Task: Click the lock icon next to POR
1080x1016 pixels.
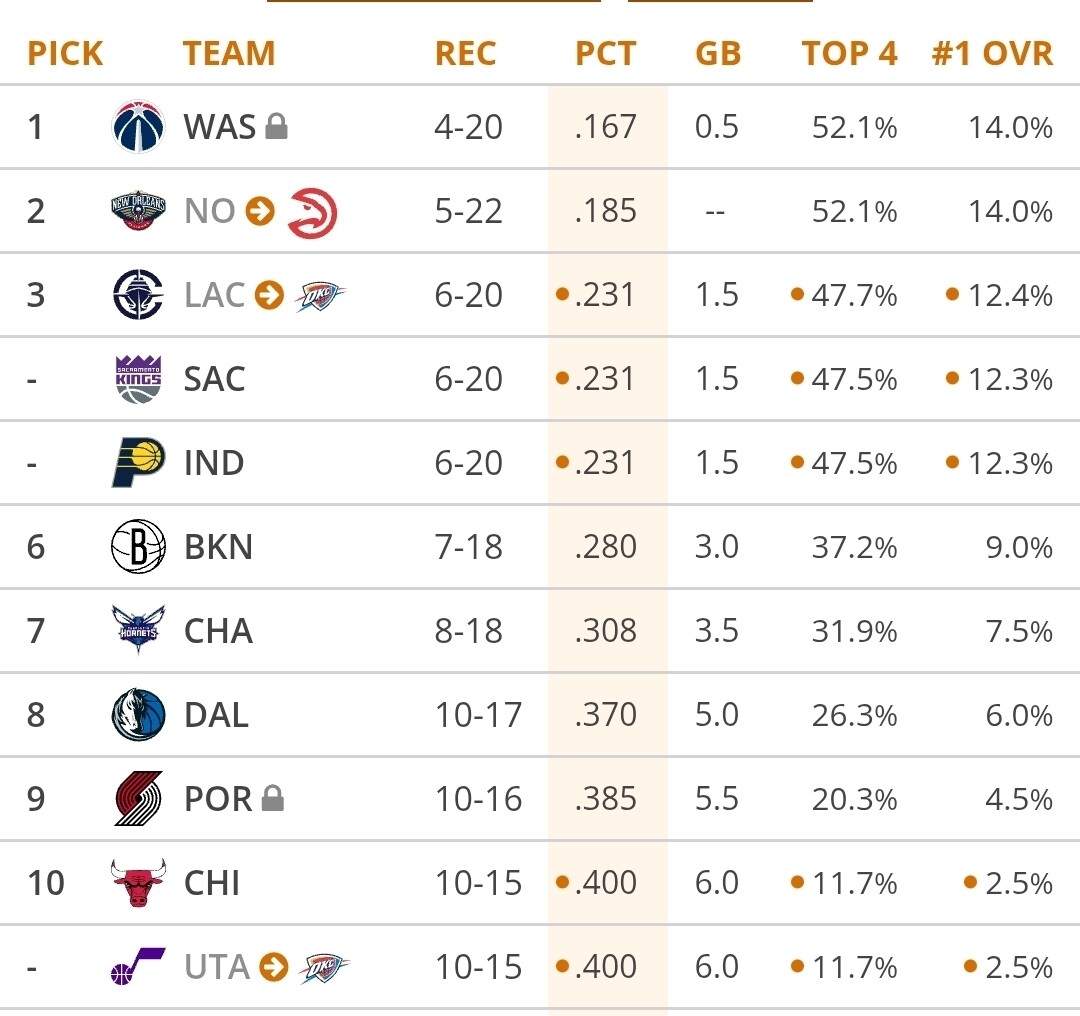Action: click(272, 799)
